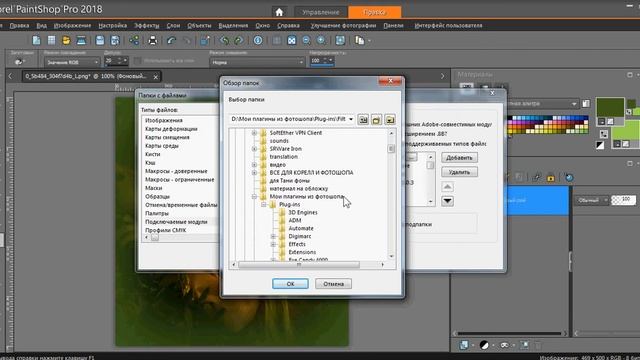Screen dimensions: 640x360
Task: Select Карты деформации in file types list
Action: pos(171,129)
